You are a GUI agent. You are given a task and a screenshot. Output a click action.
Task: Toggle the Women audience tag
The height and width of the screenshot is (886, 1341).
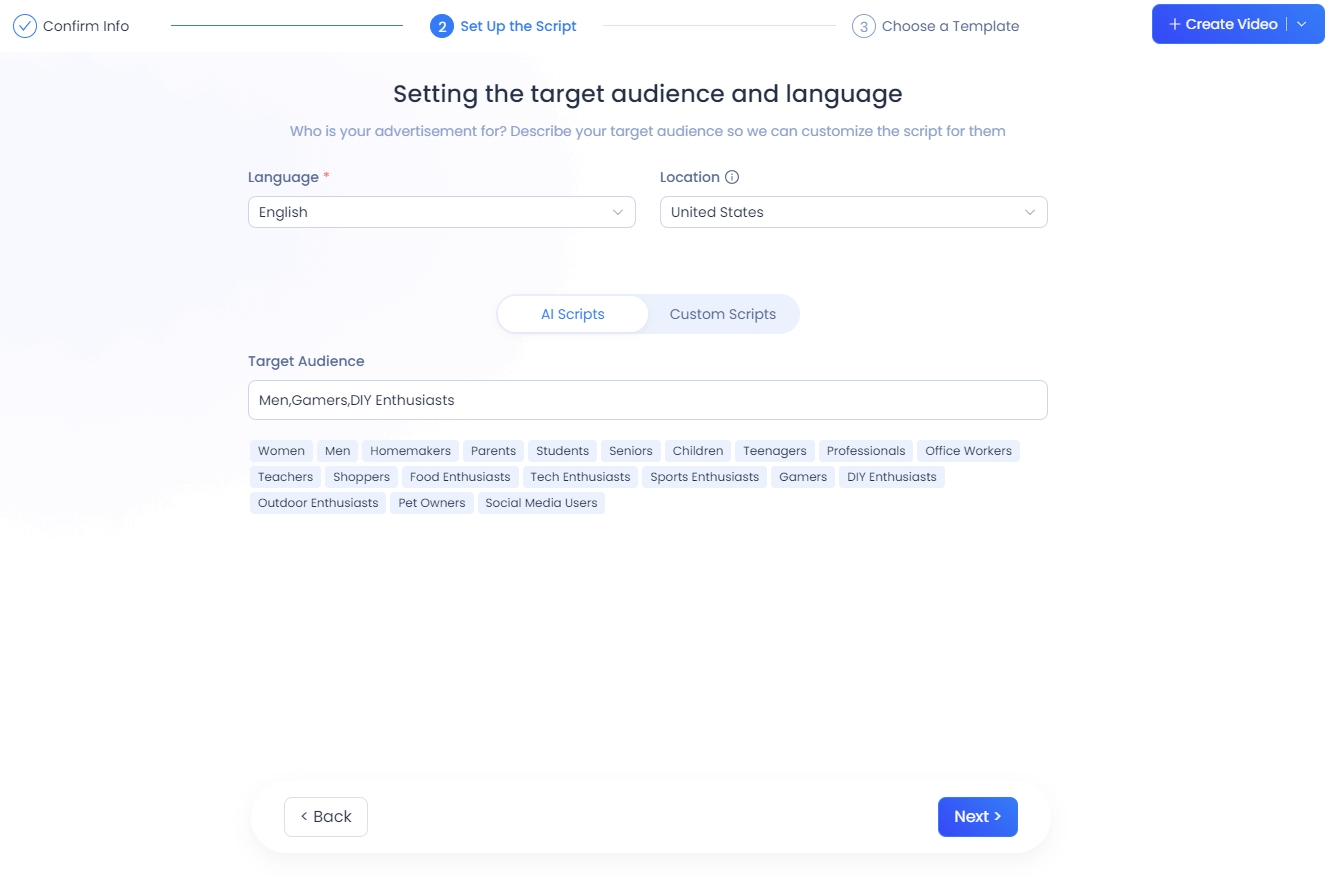pos(281,451)
